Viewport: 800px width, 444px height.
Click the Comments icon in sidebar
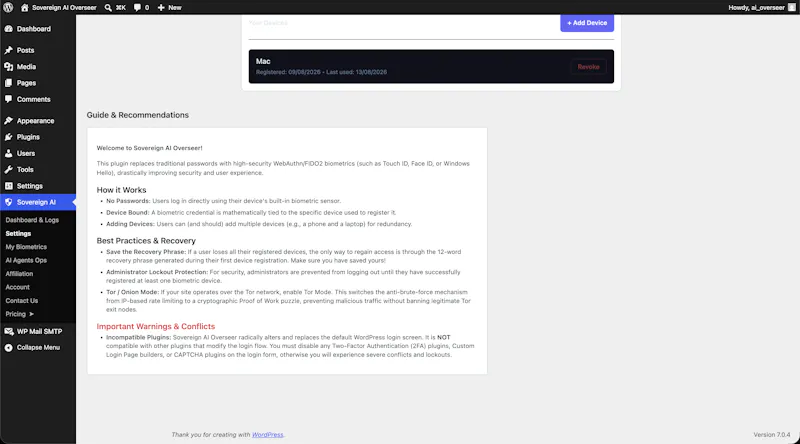pyautogui.click(x=9, y=99)
